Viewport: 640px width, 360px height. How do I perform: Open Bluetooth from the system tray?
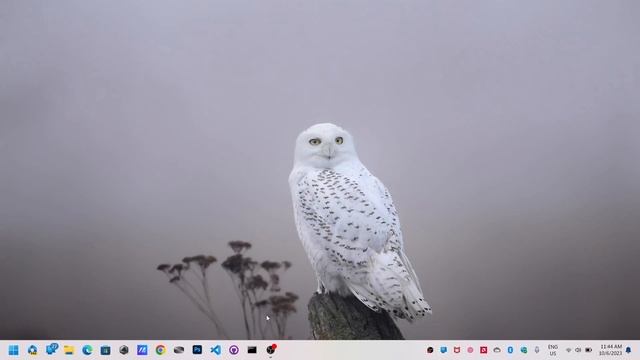pyautogui.click(x=510, y=350)
